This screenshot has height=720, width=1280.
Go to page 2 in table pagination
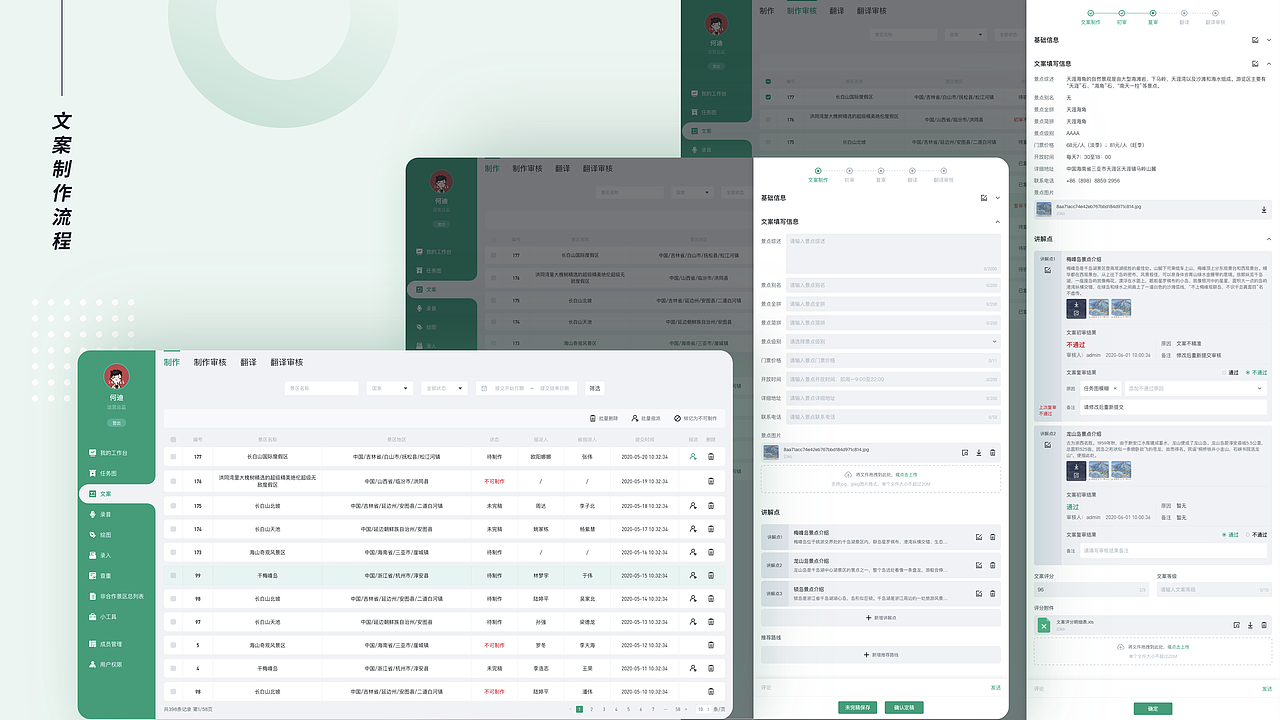[x=590, y=709]
